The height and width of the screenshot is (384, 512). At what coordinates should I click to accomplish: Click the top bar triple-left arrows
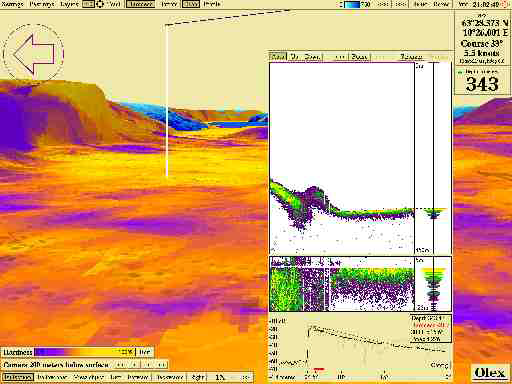(383, 4)
